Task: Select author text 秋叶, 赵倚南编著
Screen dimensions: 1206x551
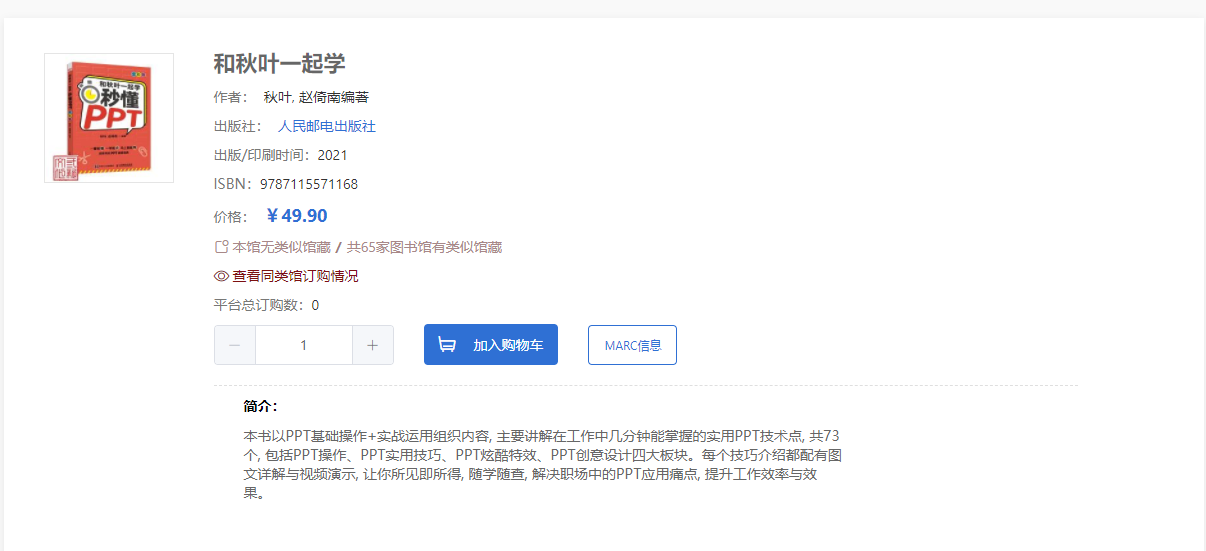Action: pyautogui.click(x=316, y=97)
